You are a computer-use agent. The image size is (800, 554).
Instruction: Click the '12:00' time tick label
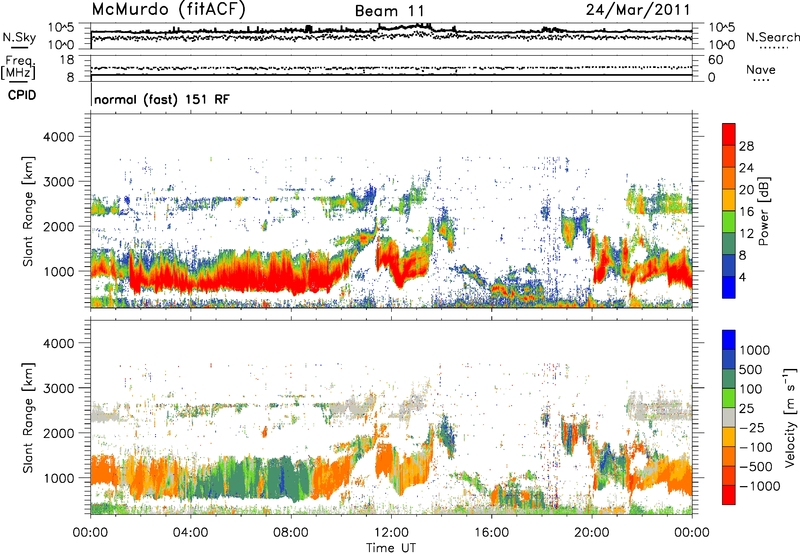pos(391,533)
